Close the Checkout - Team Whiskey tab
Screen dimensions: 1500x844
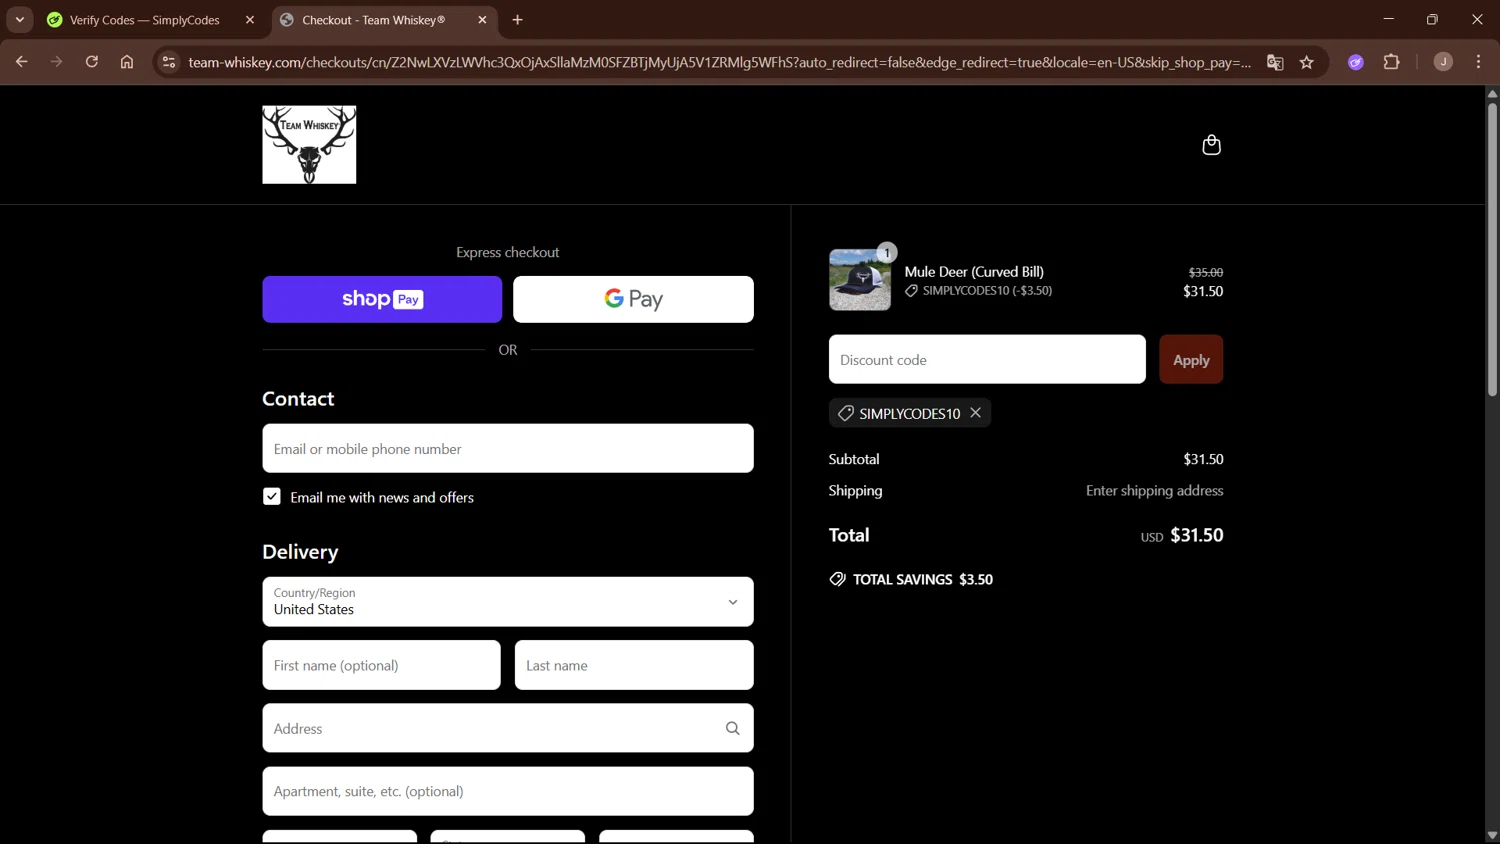point(482,20)
